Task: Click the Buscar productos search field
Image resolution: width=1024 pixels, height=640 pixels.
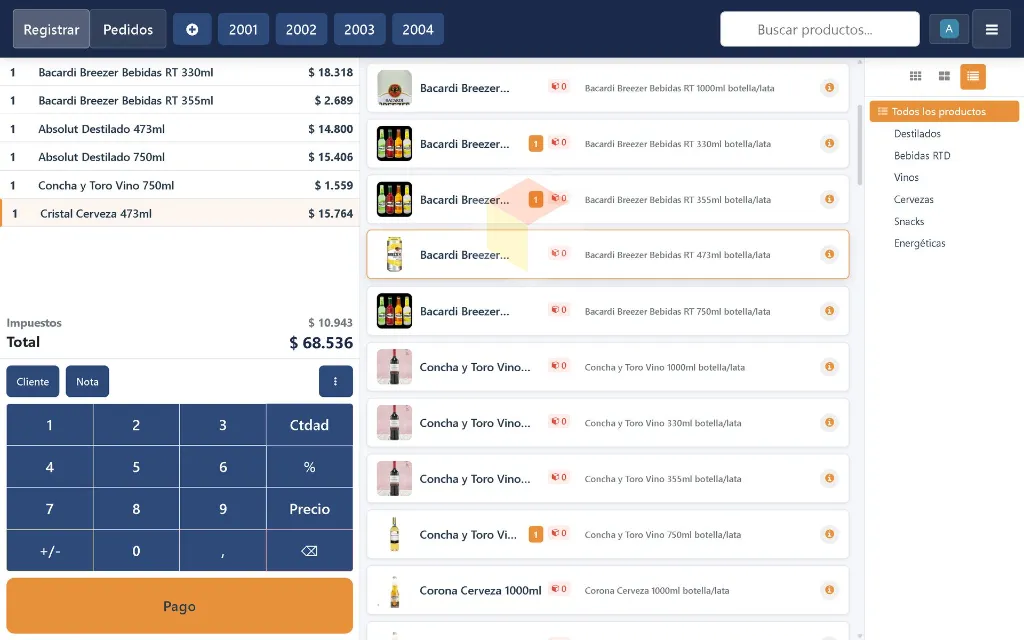Action: coord(820,29)
